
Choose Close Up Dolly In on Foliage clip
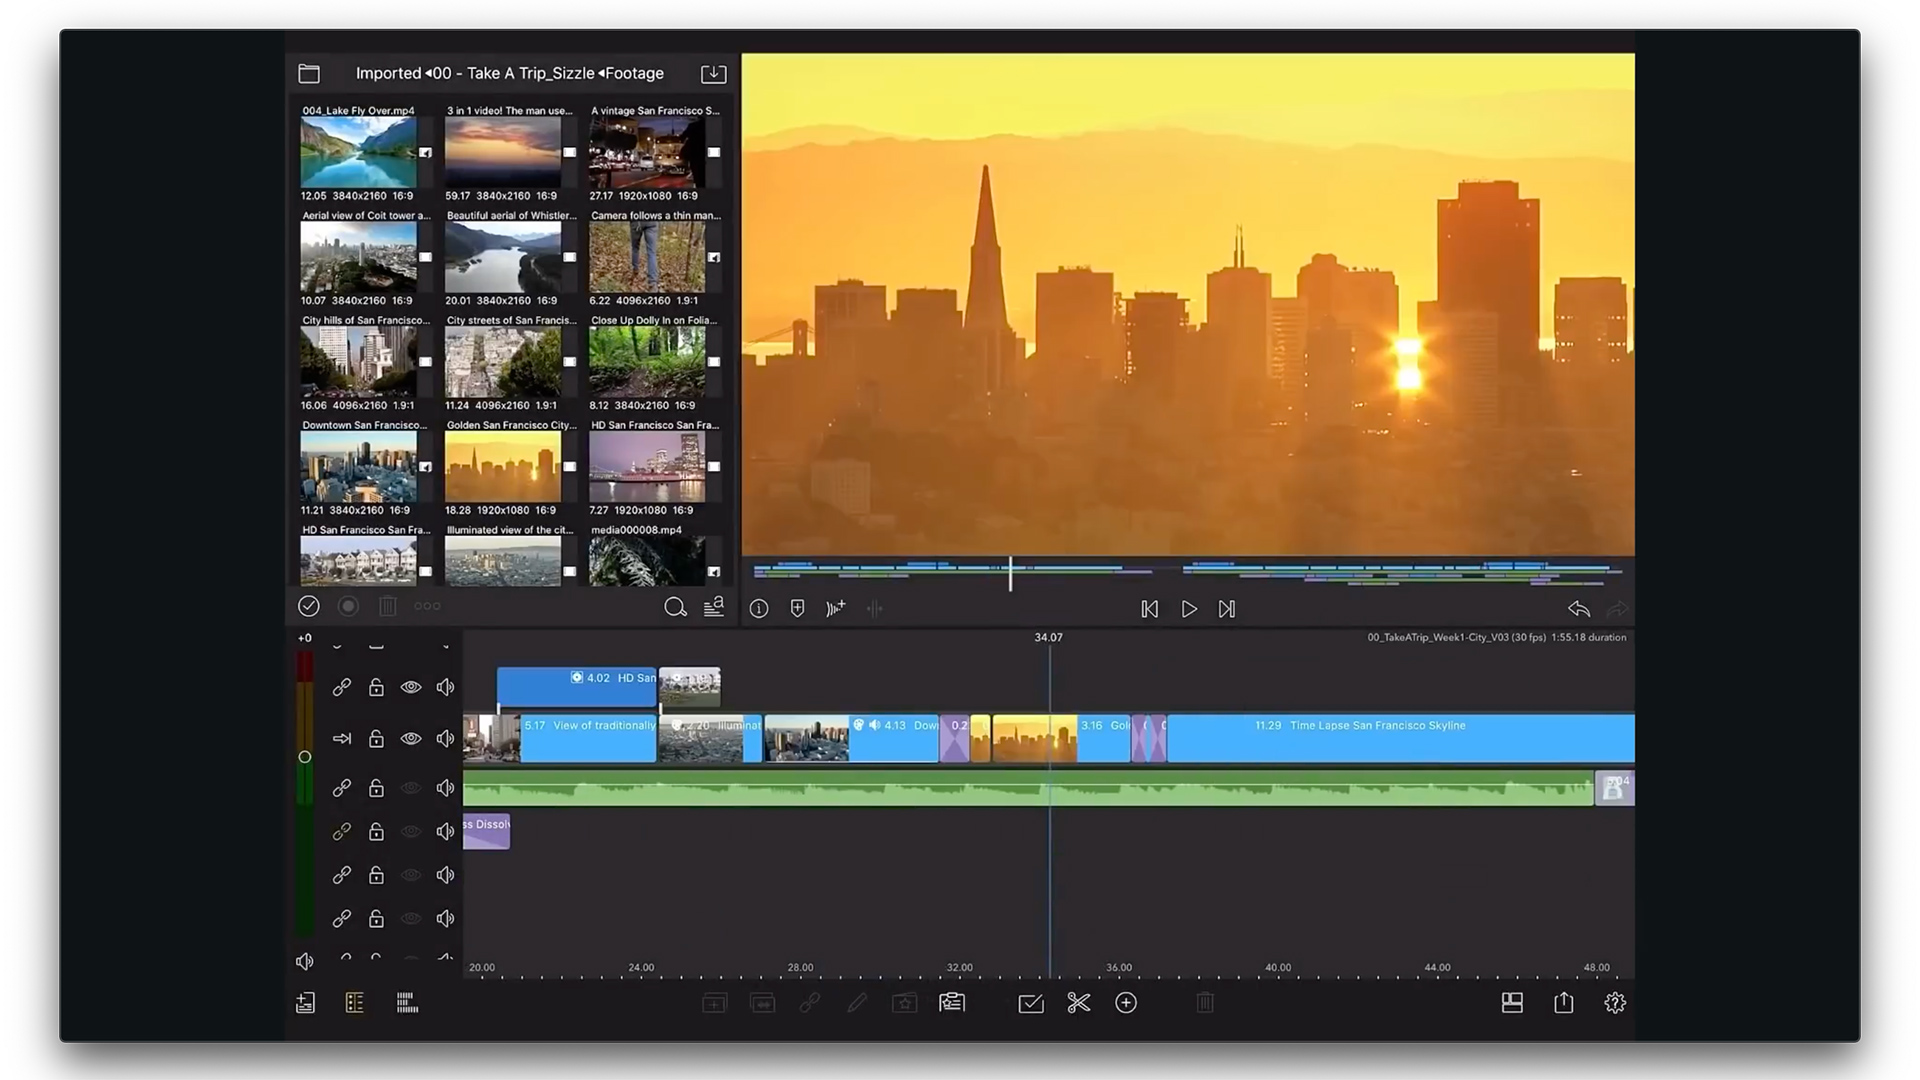click(647, 362)
